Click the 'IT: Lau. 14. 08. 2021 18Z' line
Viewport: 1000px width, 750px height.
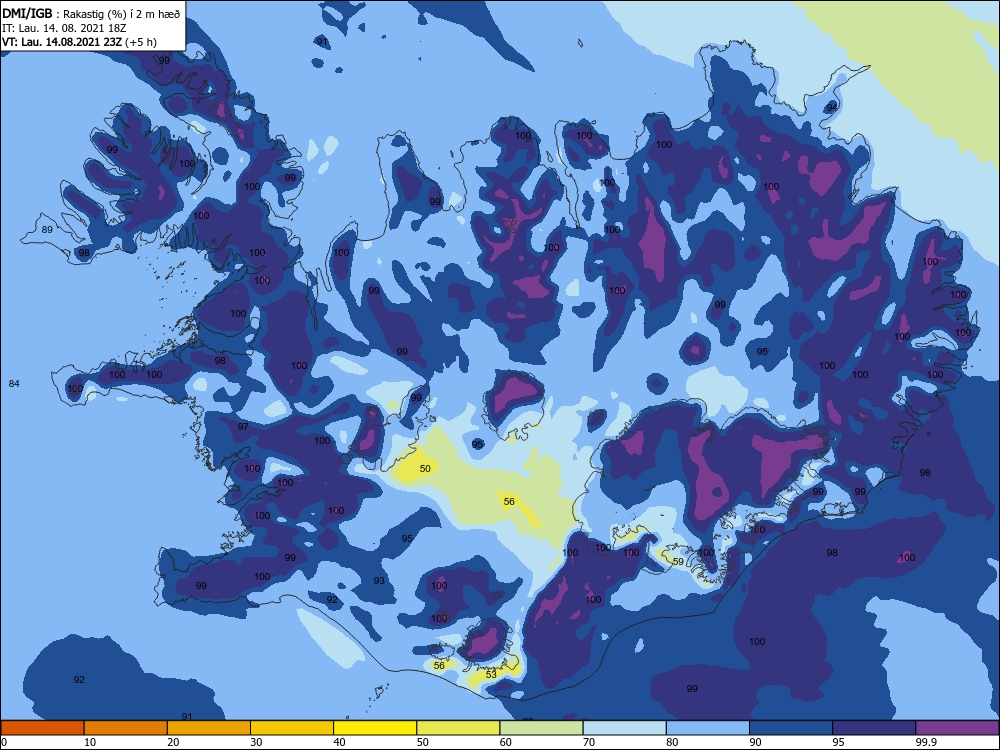pyautogui.click(x=64, y=28)
